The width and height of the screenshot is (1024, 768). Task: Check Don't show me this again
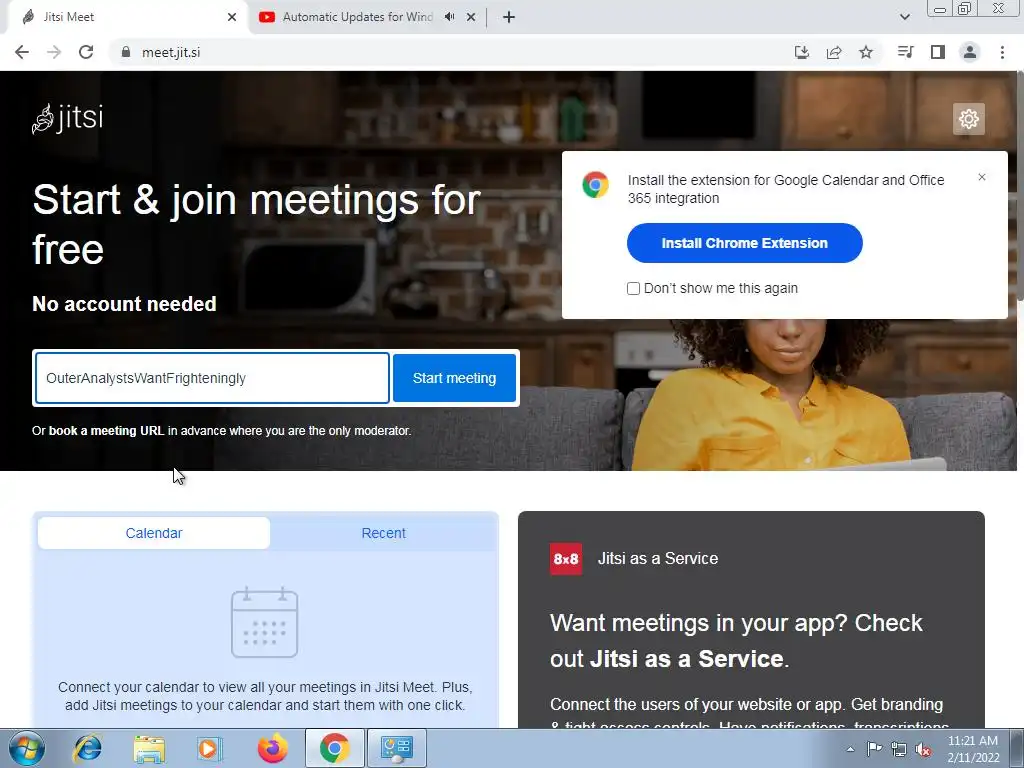point(633,289)
